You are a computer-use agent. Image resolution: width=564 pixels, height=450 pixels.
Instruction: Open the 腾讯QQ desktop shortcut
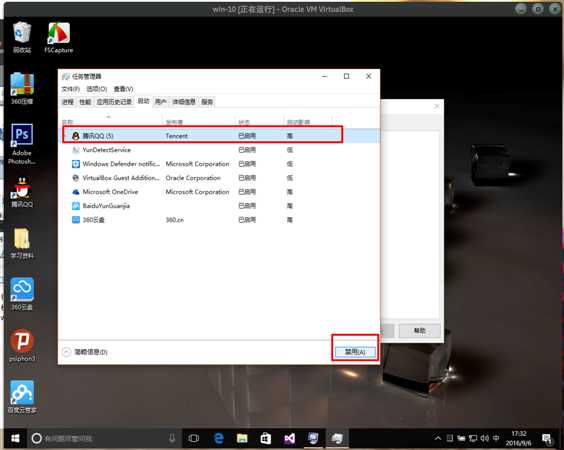22,192
